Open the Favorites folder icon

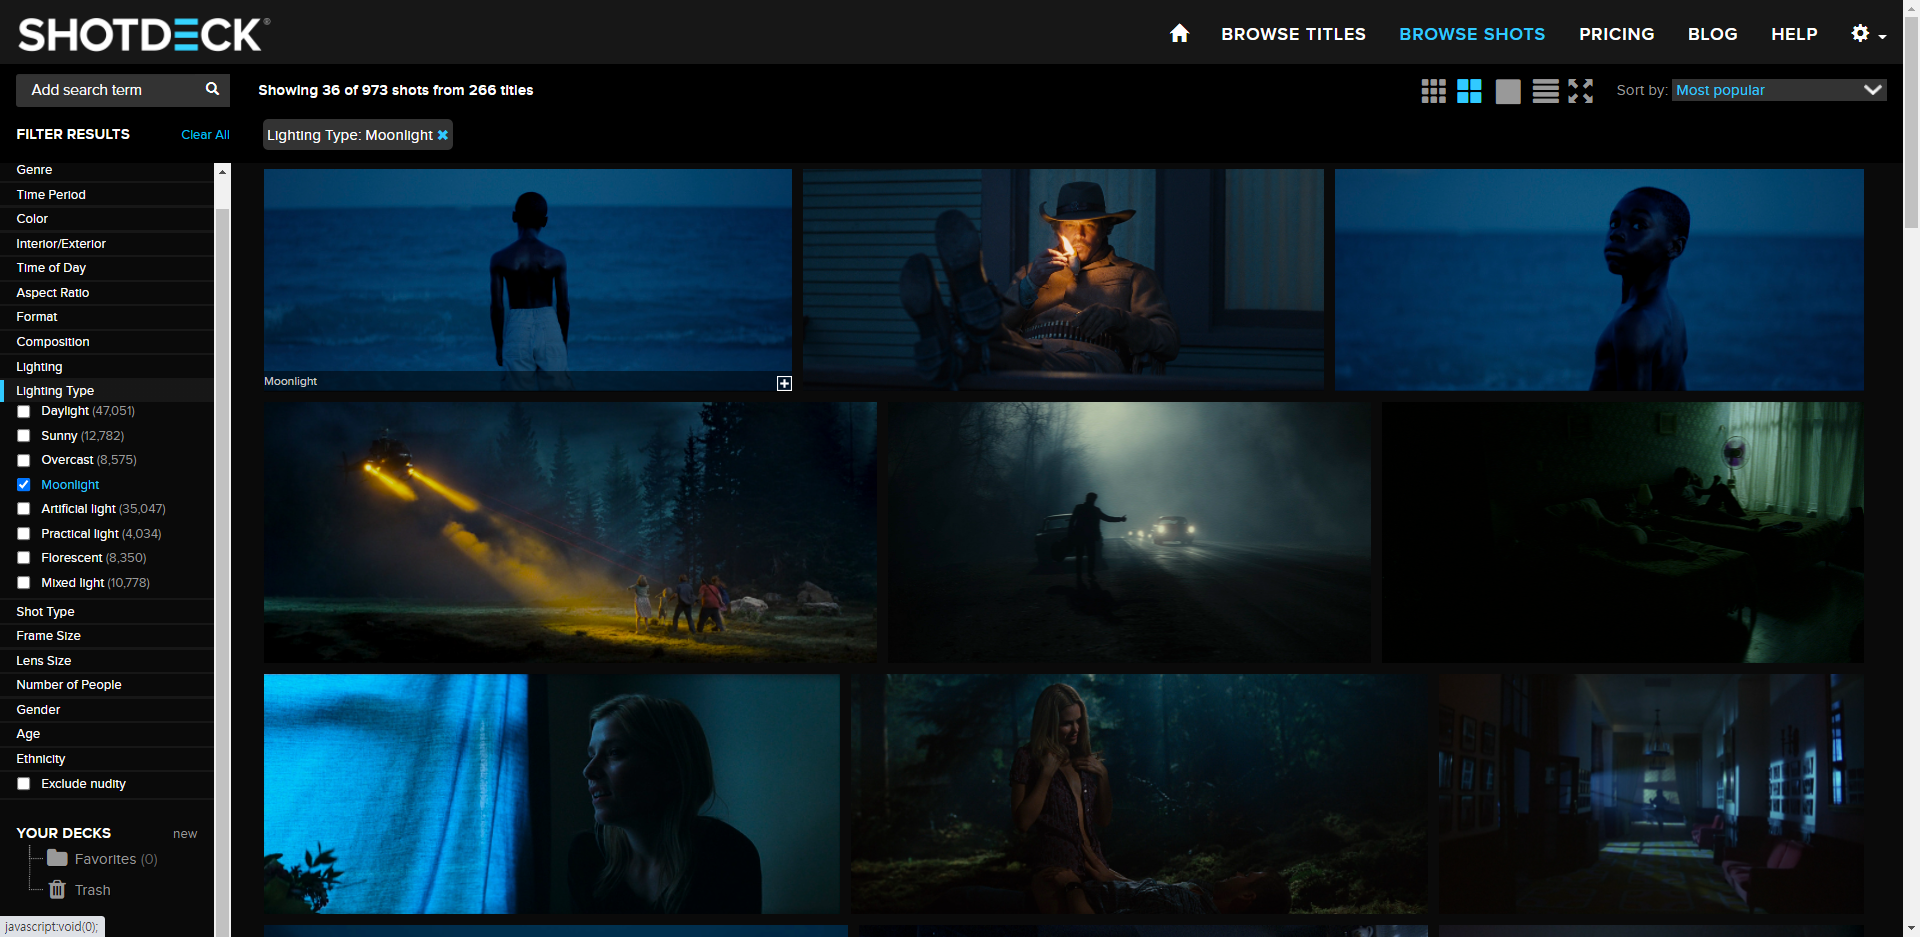[x=57, y=858]
